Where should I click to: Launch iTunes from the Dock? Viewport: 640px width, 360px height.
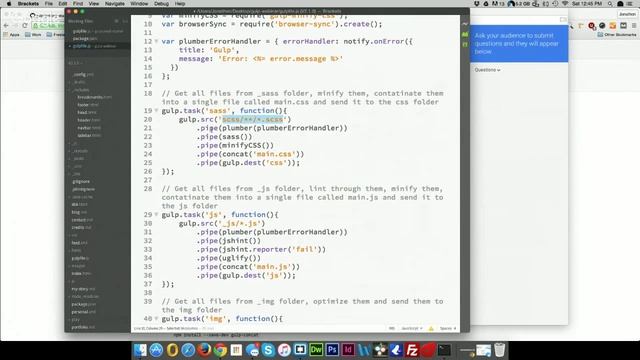pos(284,350)
